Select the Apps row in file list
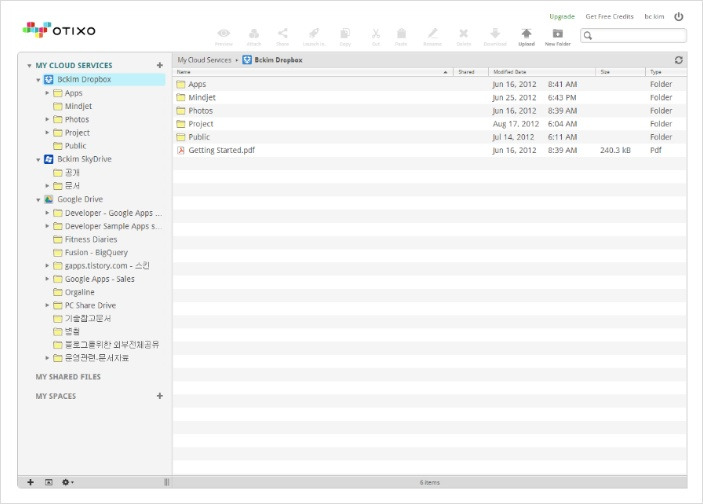 pyautogui.click(x=430, y=84)
